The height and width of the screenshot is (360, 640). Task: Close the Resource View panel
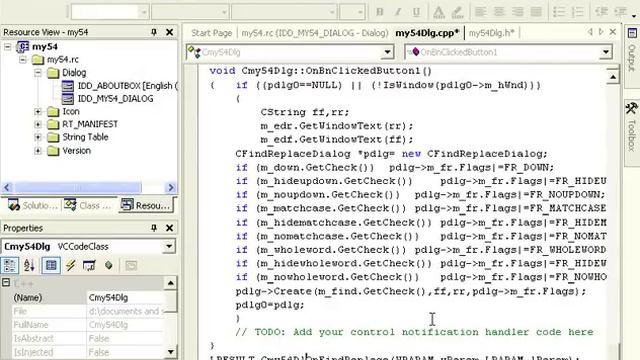(x=169, y=32)
